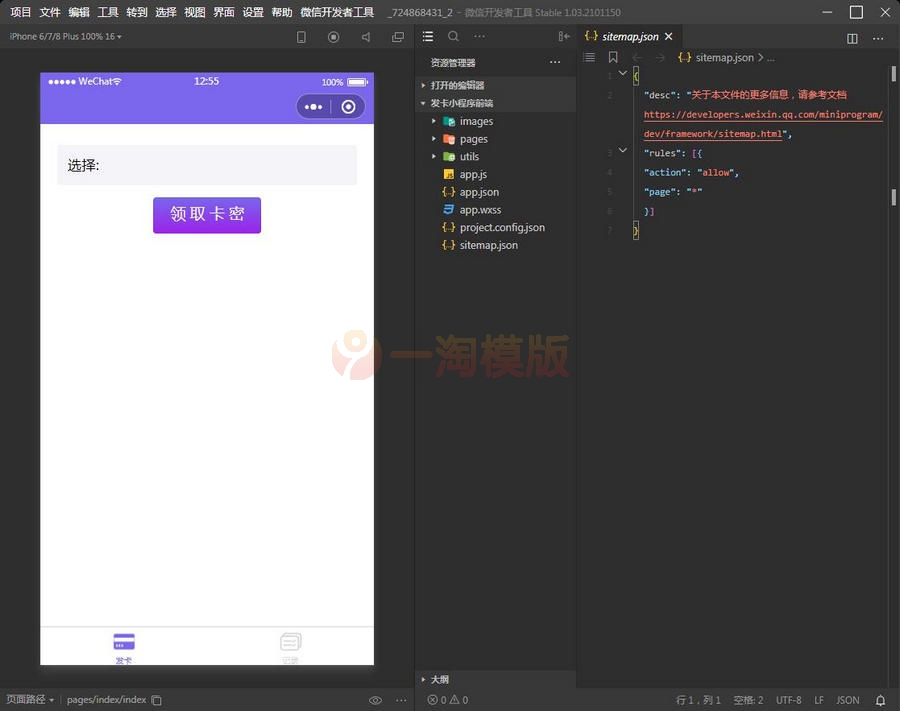
Task: Close the sitemap.json tab
Action: (669, 37)
